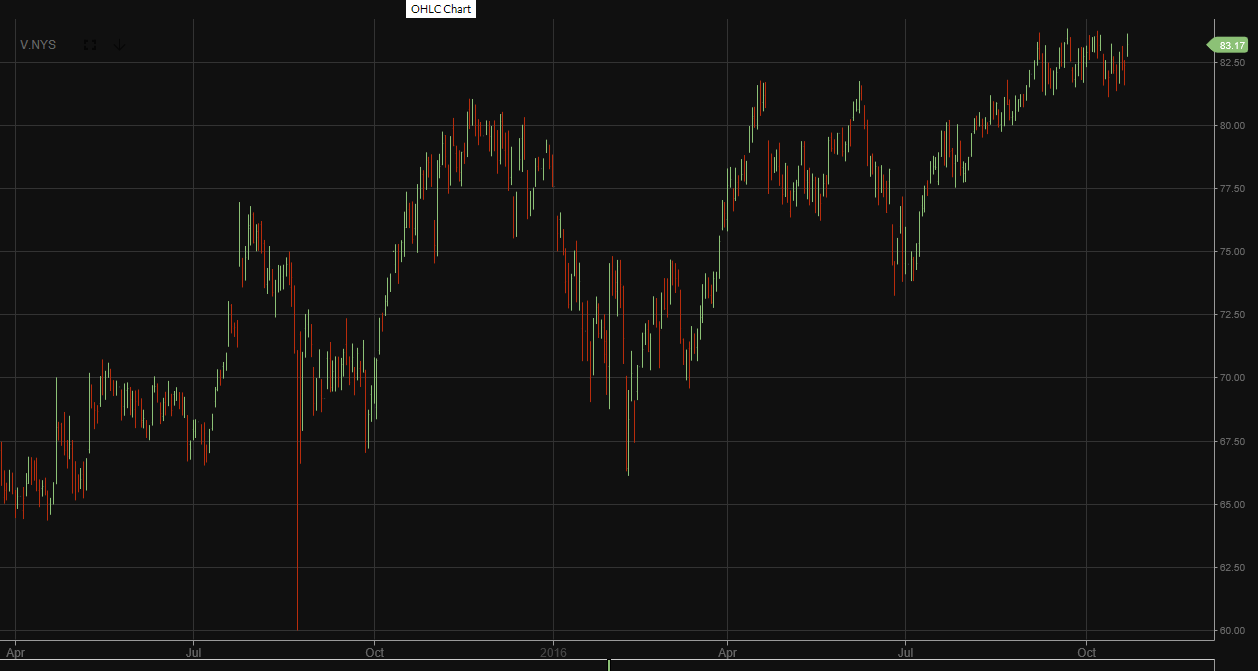Click the 77.50 price axis label

click(x=1231, y=188)
